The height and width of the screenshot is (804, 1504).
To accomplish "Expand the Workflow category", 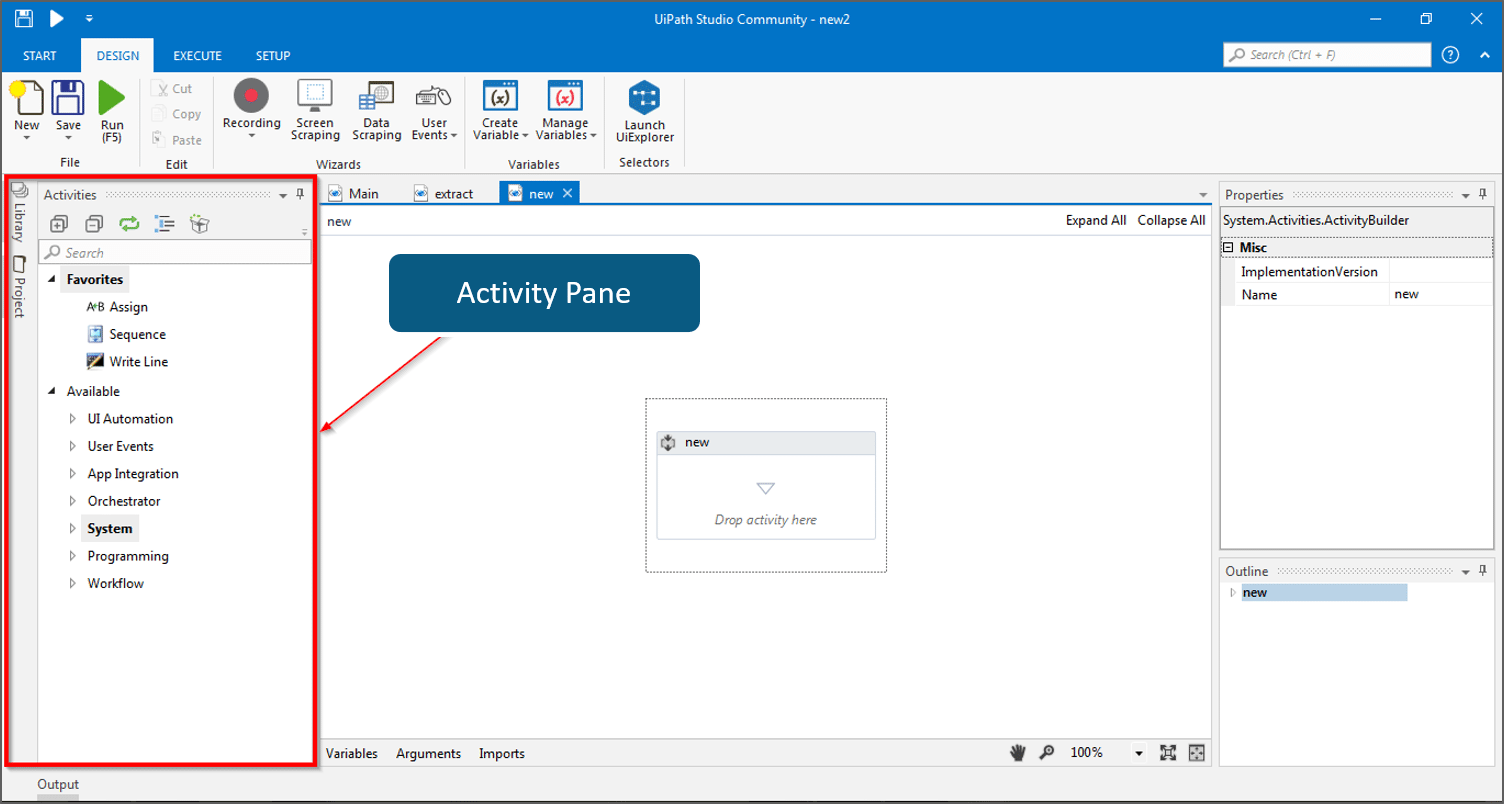I will (72, 583).
